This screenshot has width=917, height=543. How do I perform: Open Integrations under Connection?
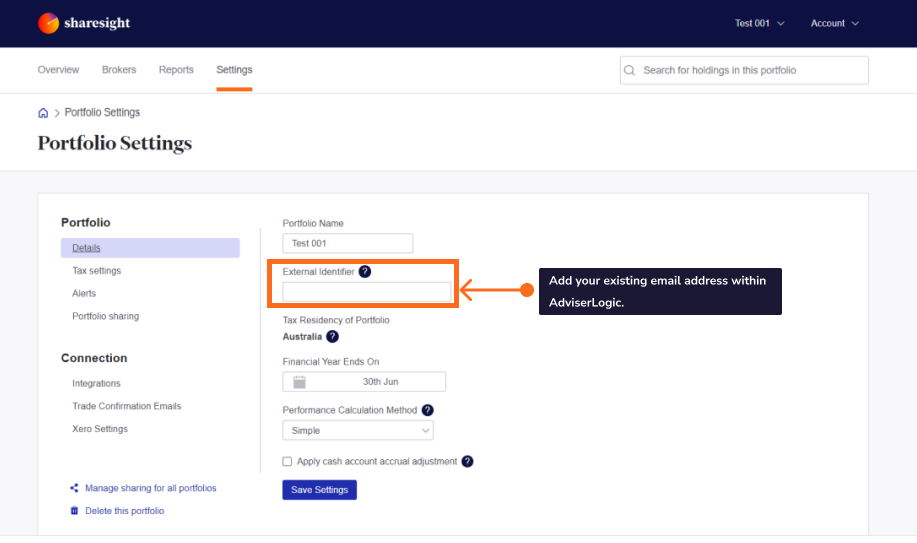[x=96, y=383]
